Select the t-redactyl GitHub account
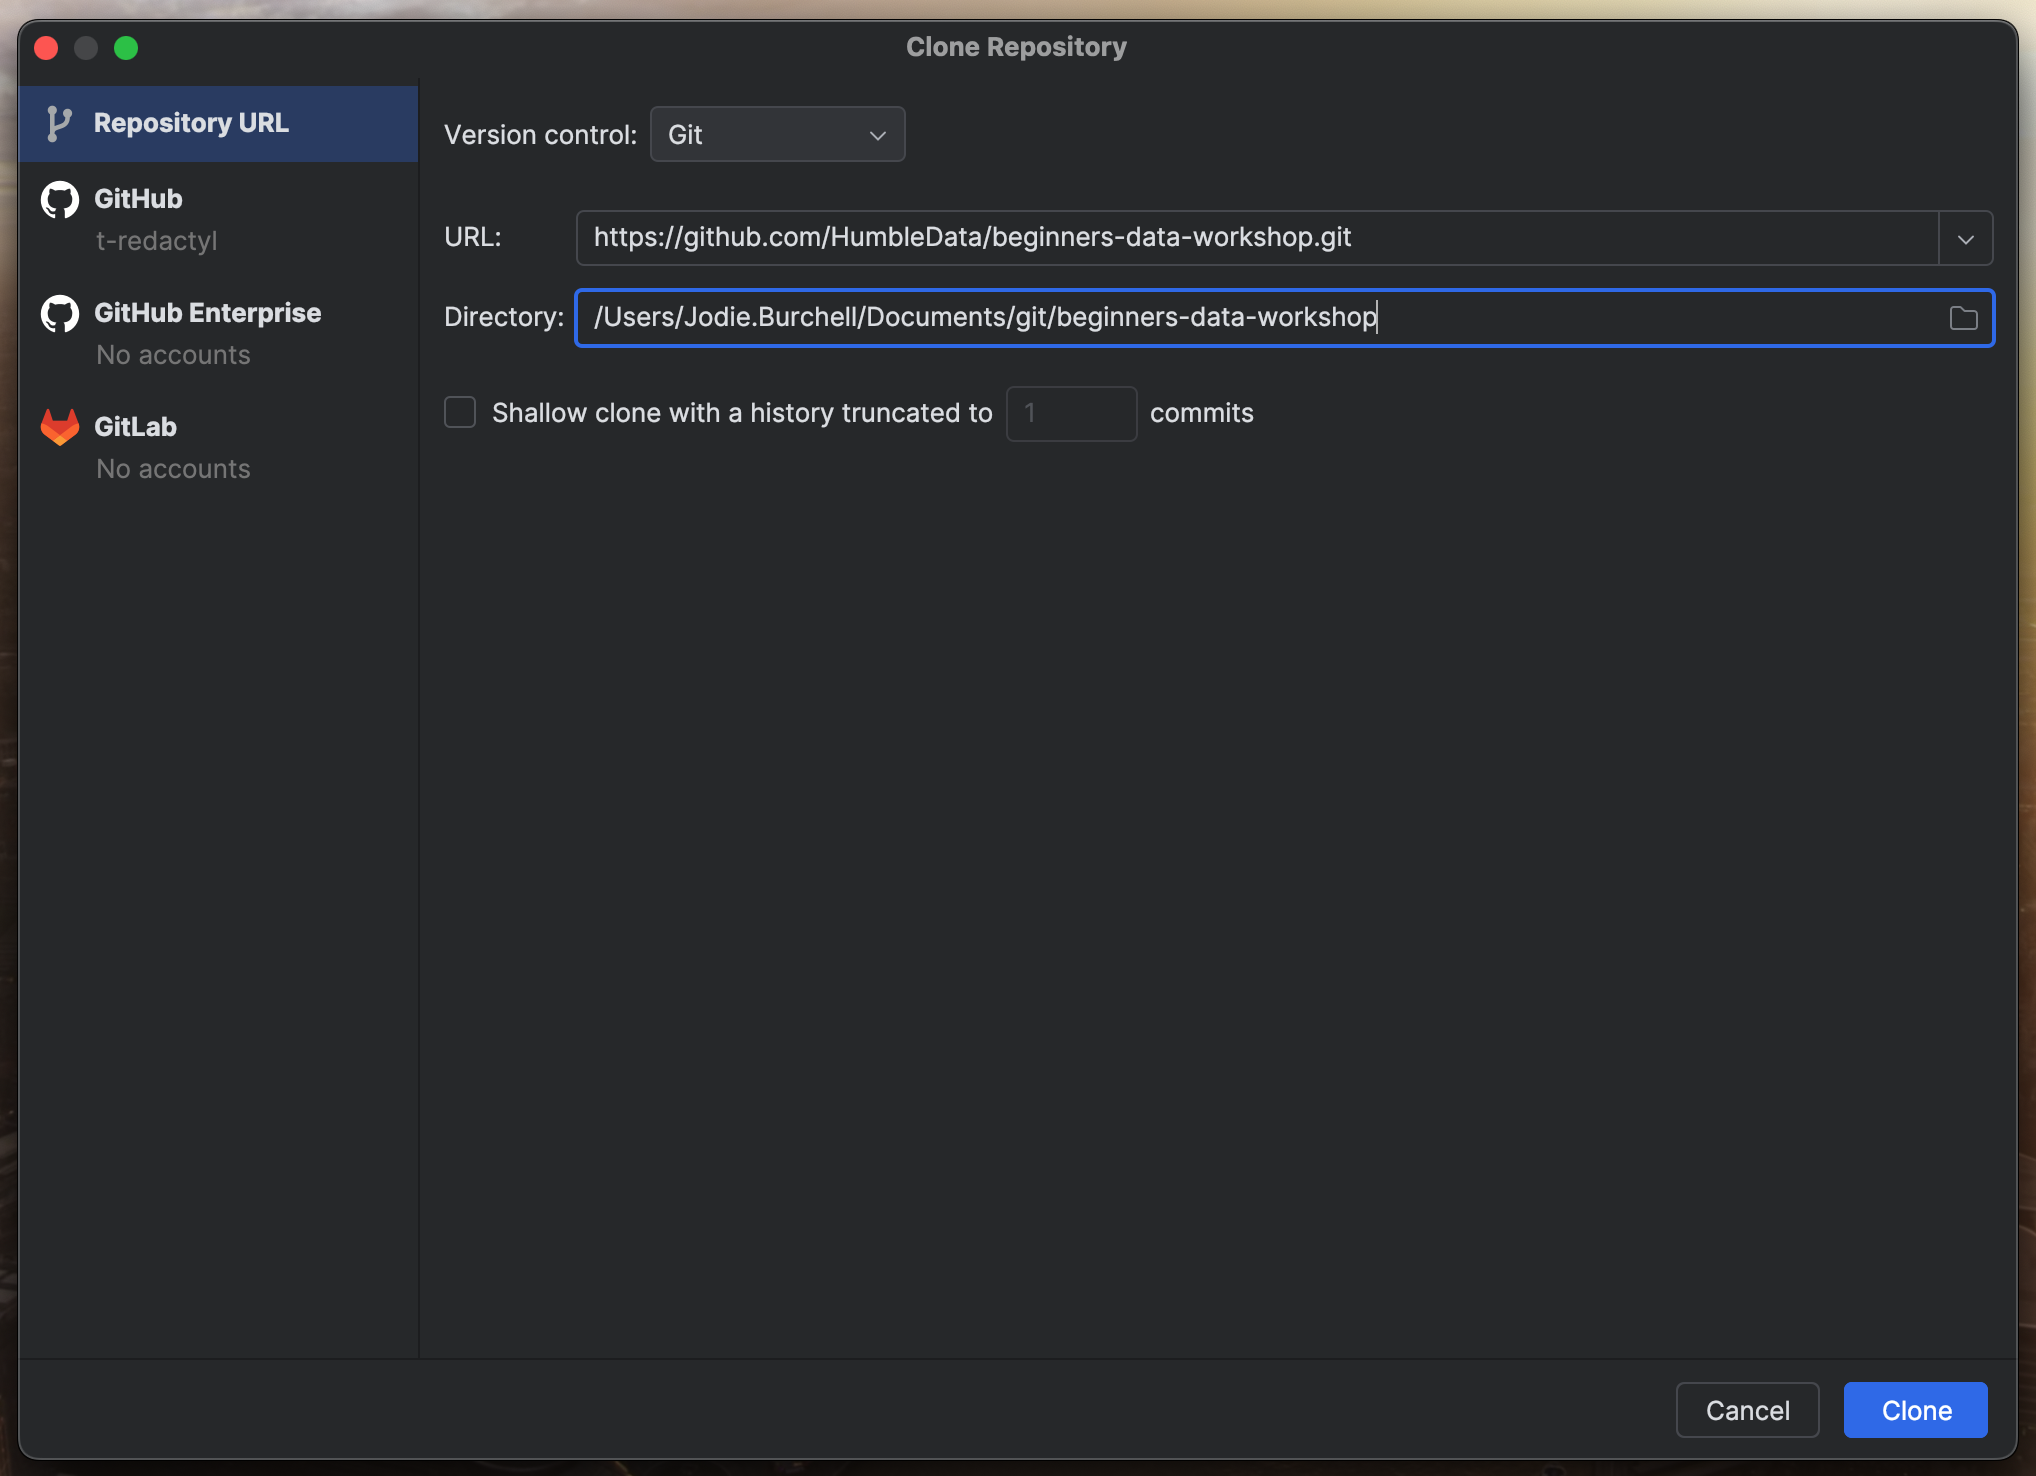Screen dimensions: 2036x1476 coord(156,240)
